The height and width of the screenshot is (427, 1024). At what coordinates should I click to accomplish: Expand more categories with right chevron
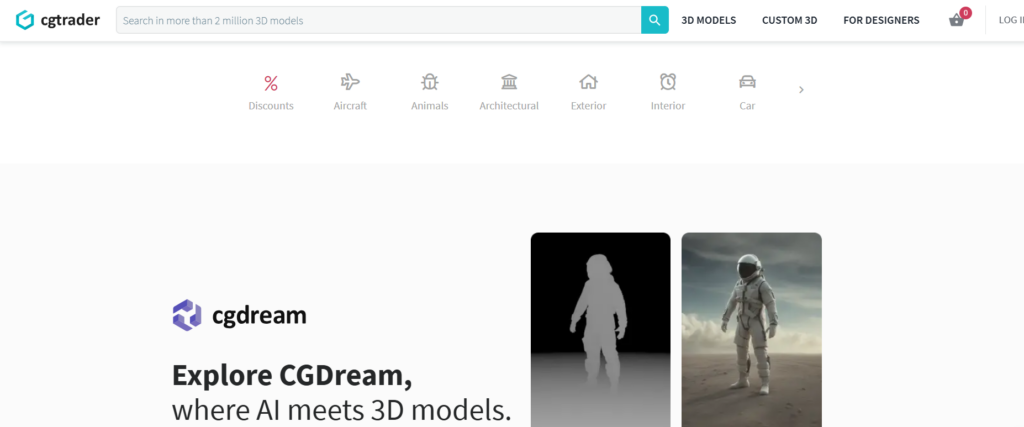point(801,90)
